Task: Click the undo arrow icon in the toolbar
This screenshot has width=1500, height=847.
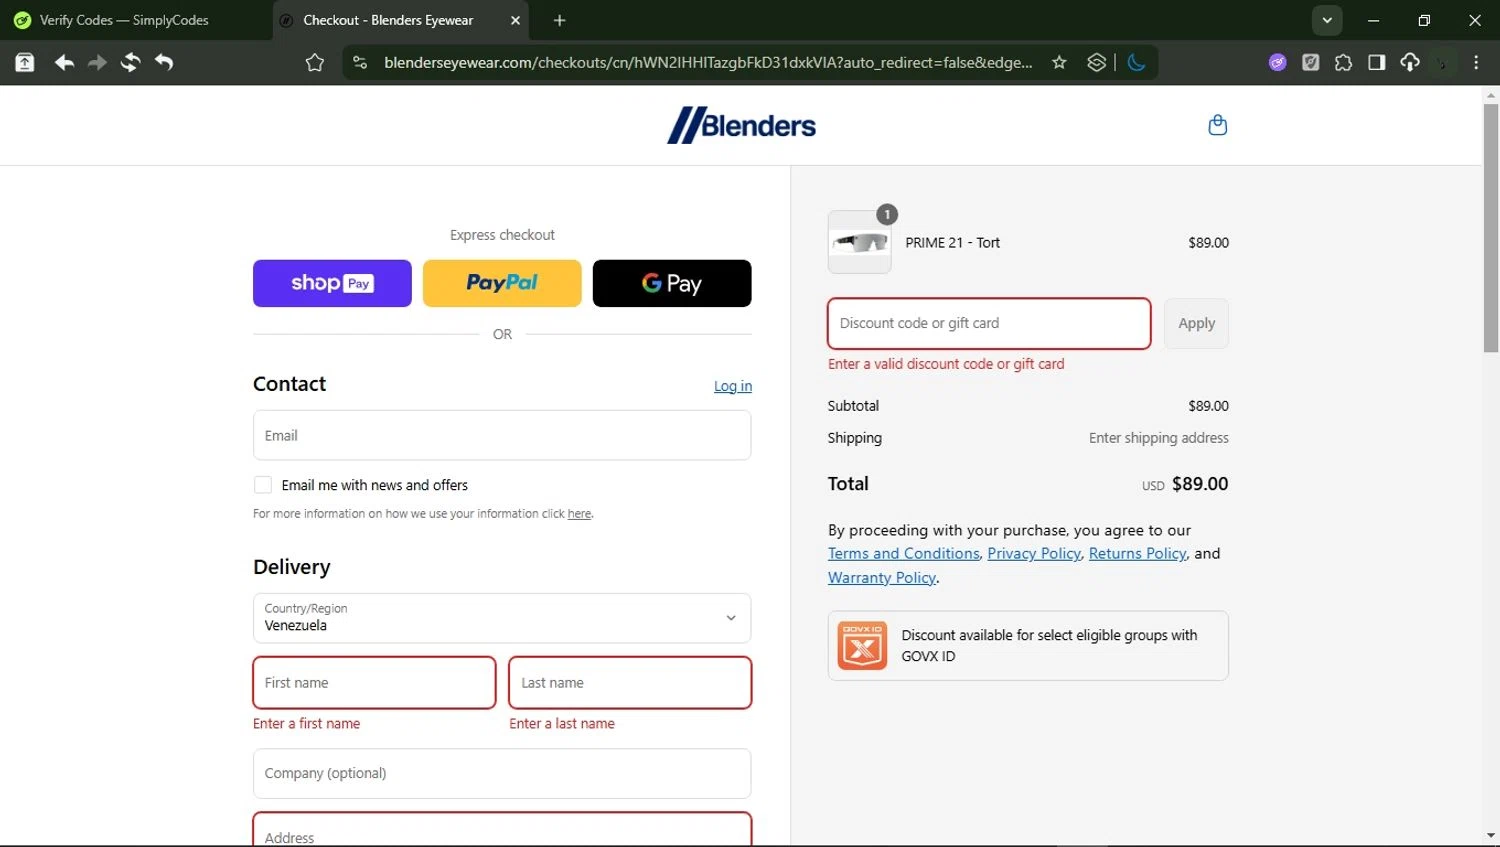Action: [164, 62]
